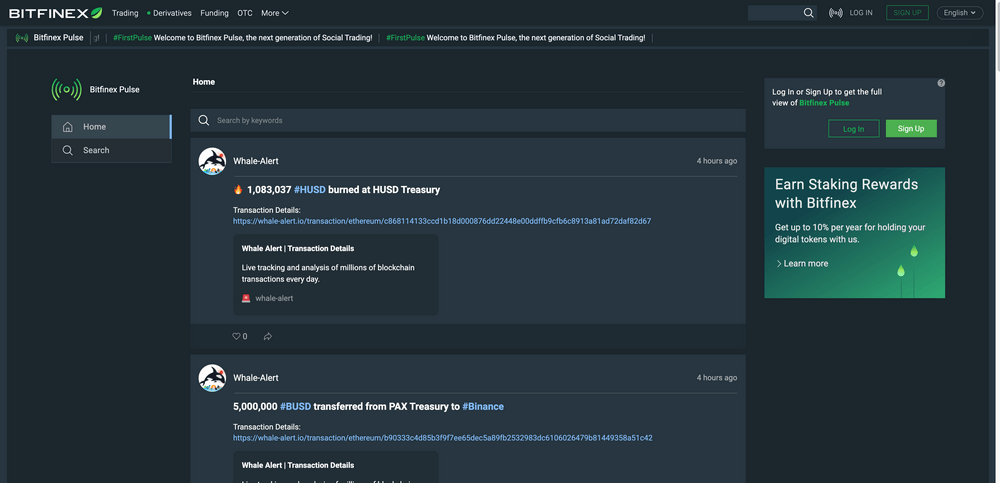Click the SIGN UP outlined header button
Image resolution: width=1000 pixels, height=483 pixels.
[x=908, y=13]
